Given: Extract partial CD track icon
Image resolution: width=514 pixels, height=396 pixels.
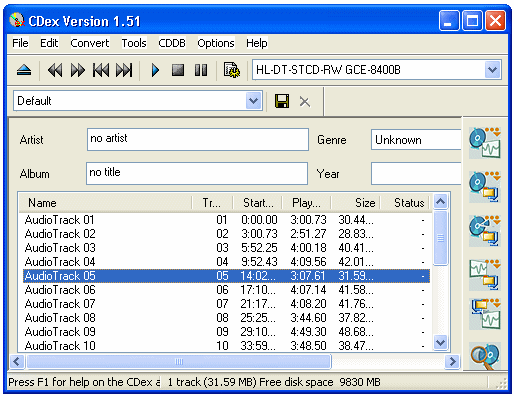Looking at the screenshot, I should [x=485, y=231].
